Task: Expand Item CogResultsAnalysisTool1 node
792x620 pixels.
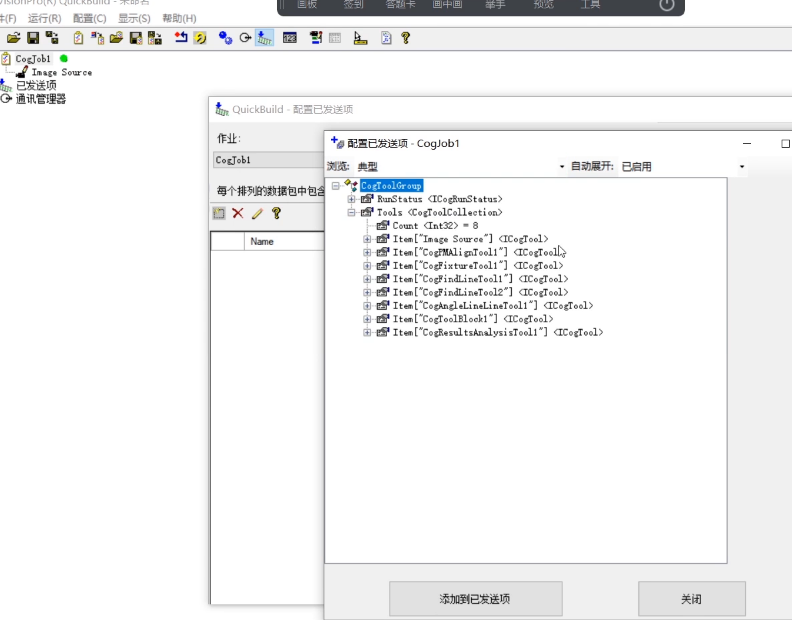Action: pyautogui.click(x=367, y=332)
